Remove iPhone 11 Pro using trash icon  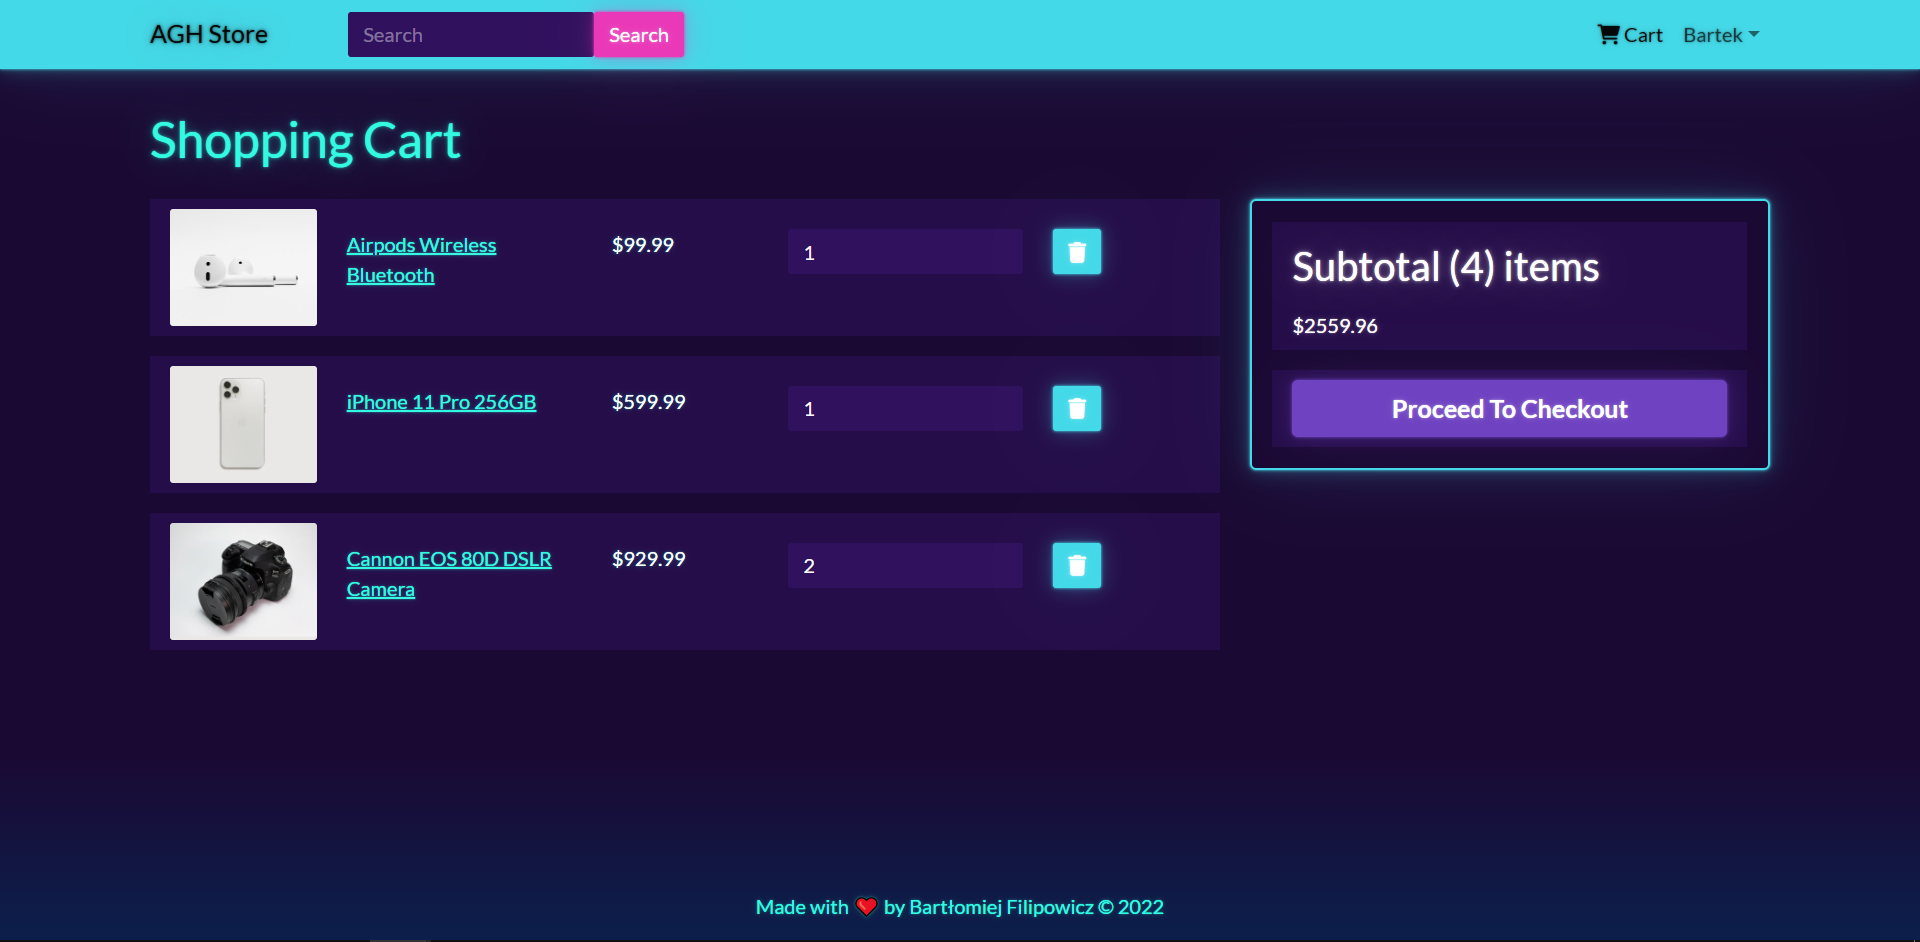pos(1076,408)
